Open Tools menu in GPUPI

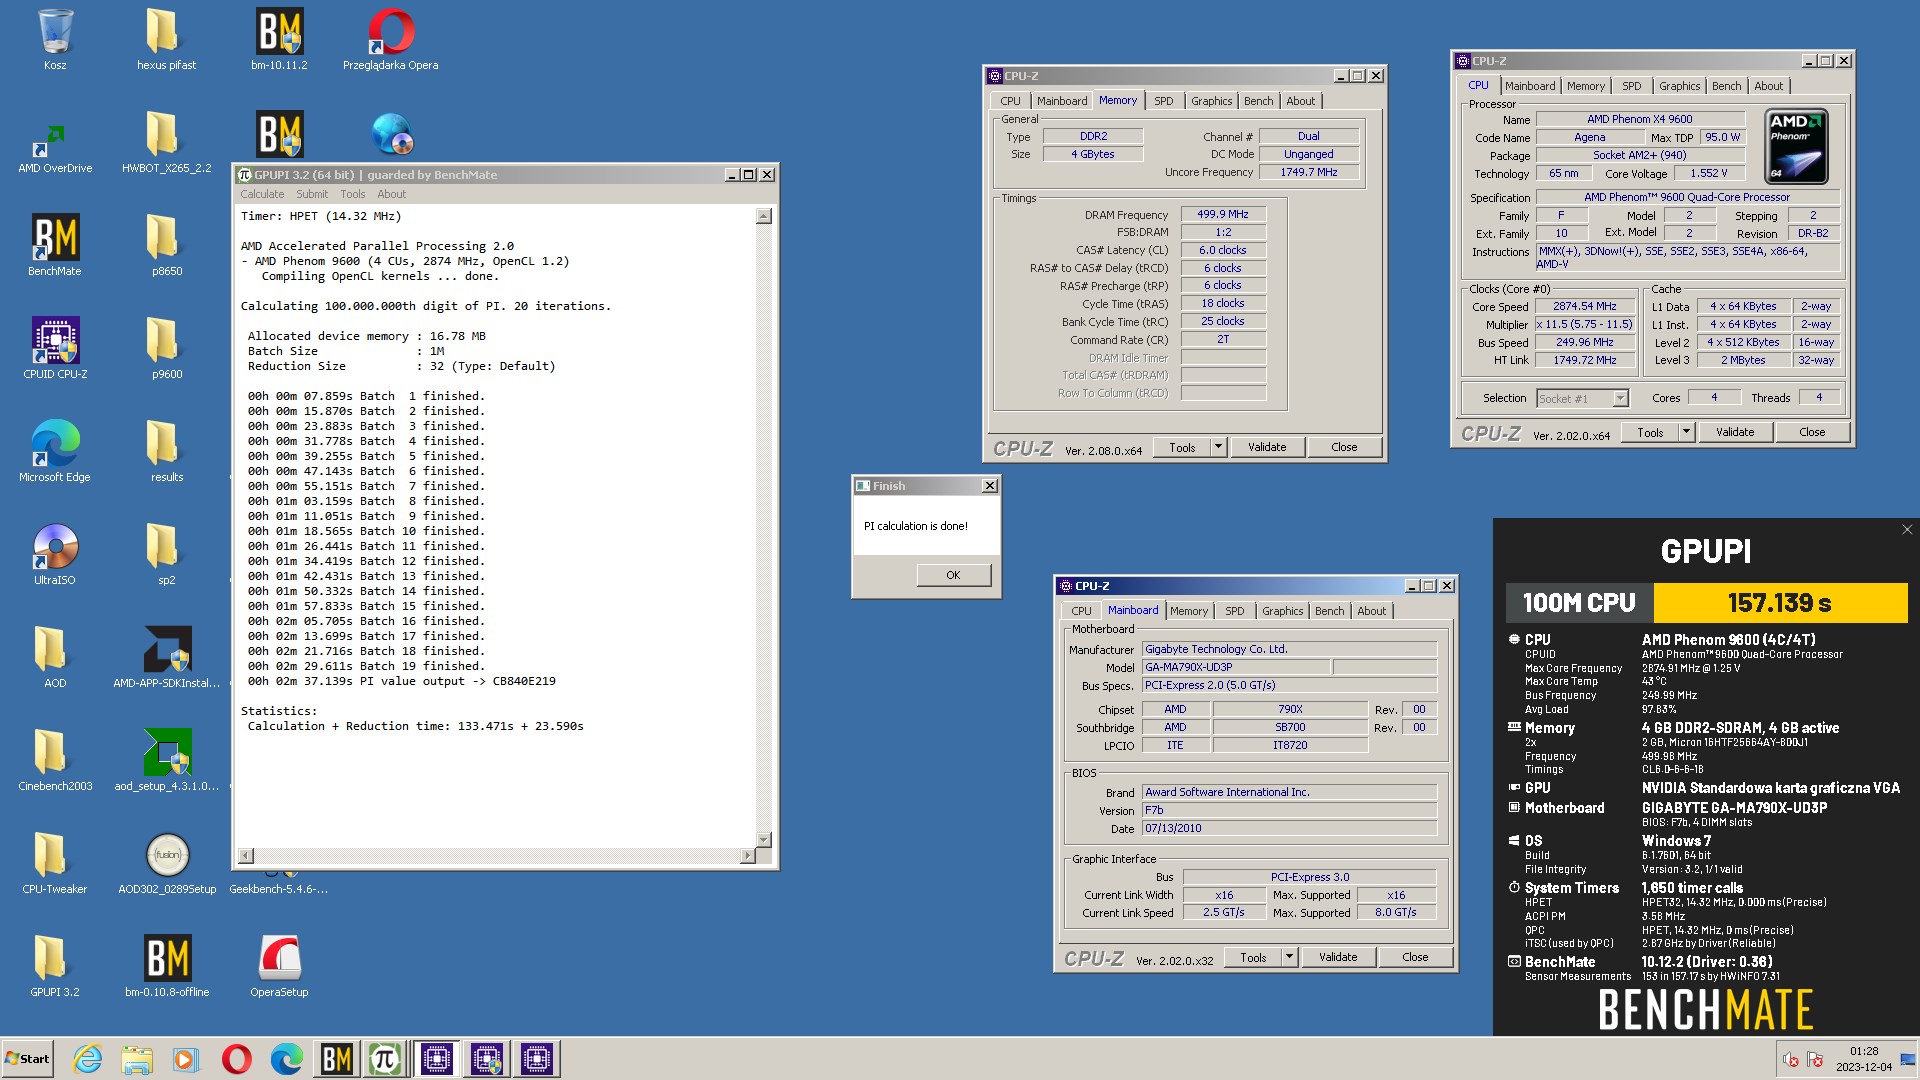[353, 194]
